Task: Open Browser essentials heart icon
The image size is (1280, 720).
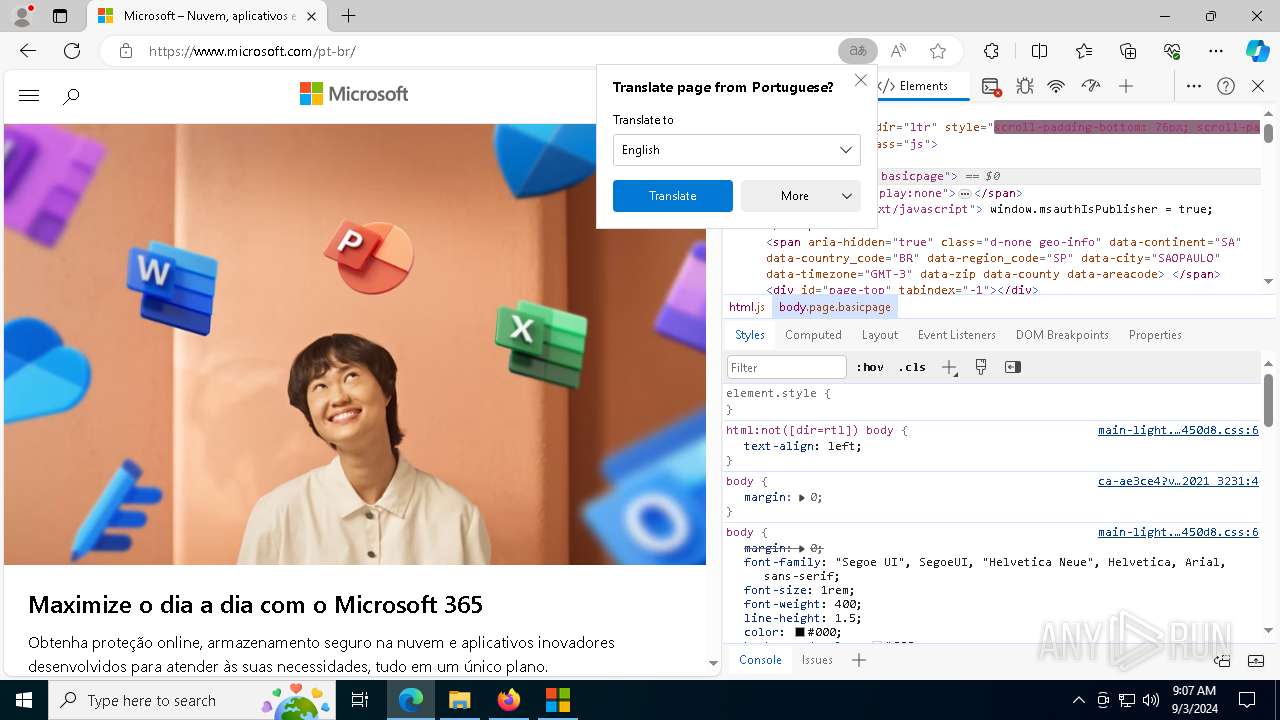Action: (1172, 51)
